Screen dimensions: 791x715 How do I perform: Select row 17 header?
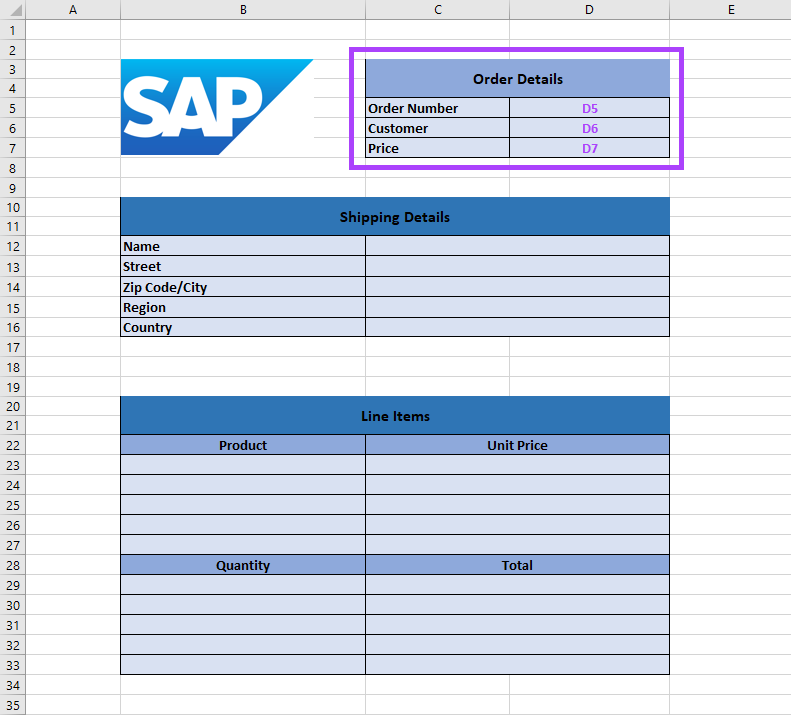(x=13, y=347)
